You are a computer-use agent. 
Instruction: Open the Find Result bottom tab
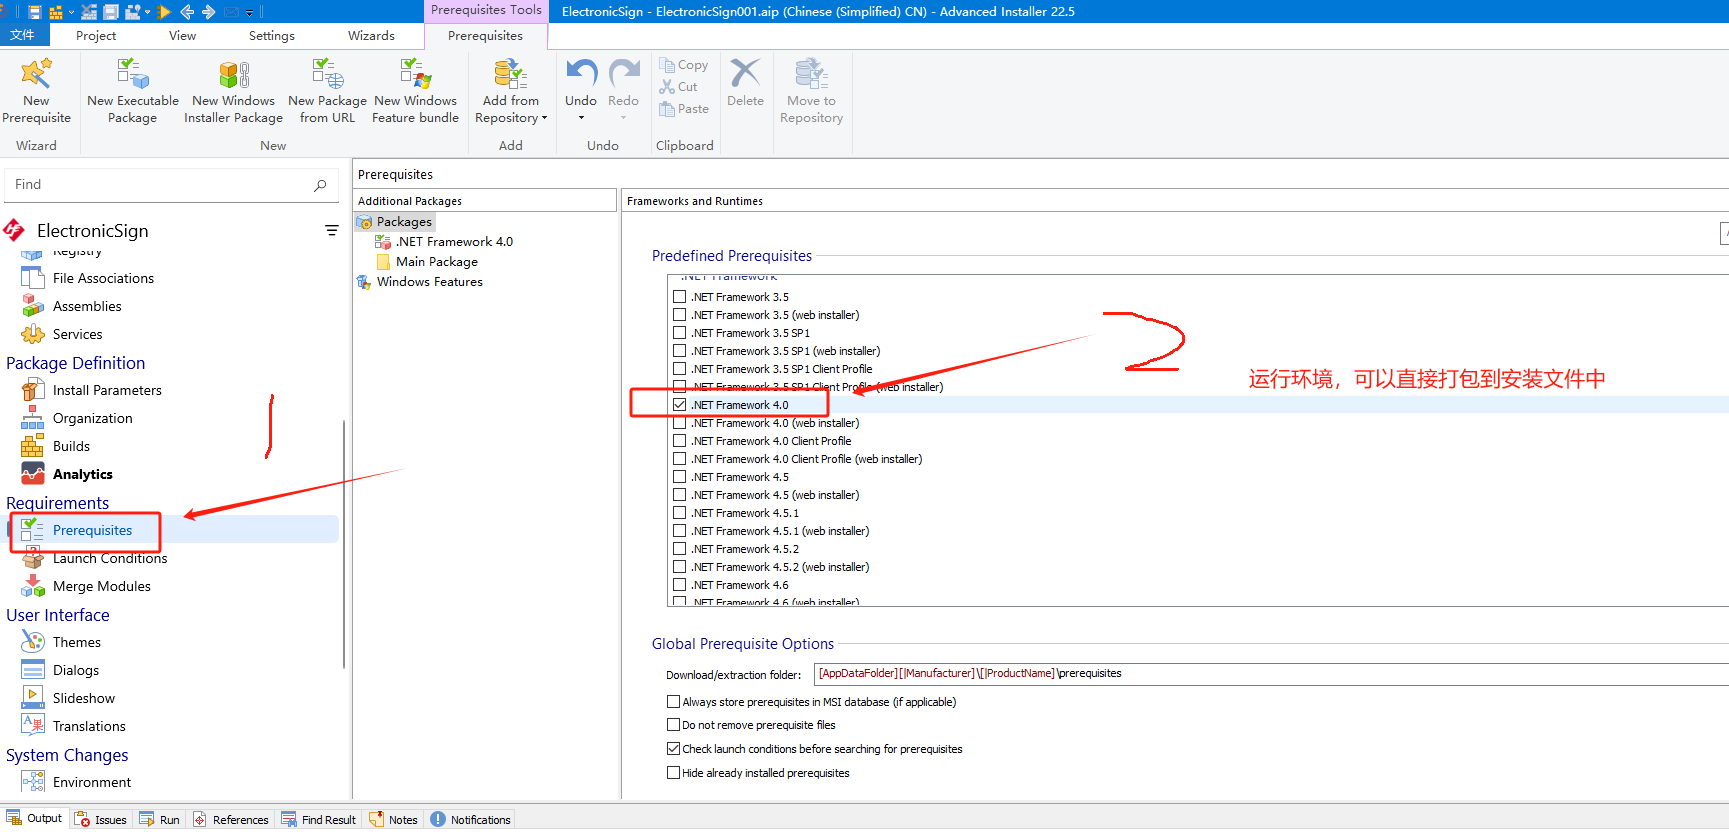pyautogui.click(x=319, y=820)
